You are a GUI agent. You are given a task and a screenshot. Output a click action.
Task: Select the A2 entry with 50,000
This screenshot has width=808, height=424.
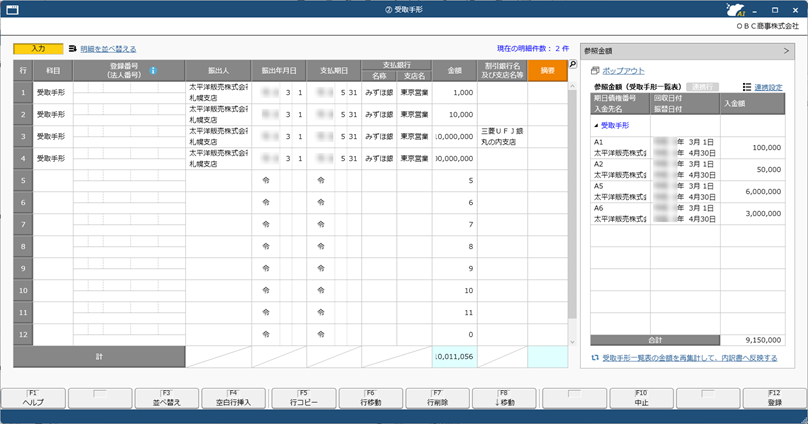[x=687, y=169]
